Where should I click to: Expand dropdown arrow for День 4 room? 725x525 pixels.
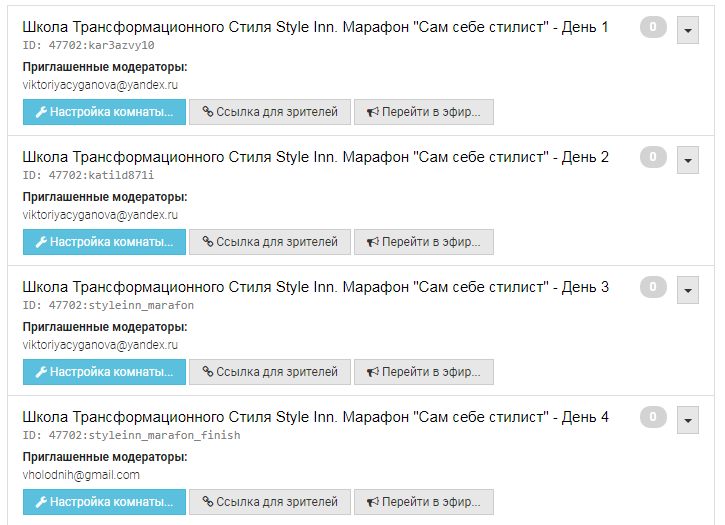point(687,420)
